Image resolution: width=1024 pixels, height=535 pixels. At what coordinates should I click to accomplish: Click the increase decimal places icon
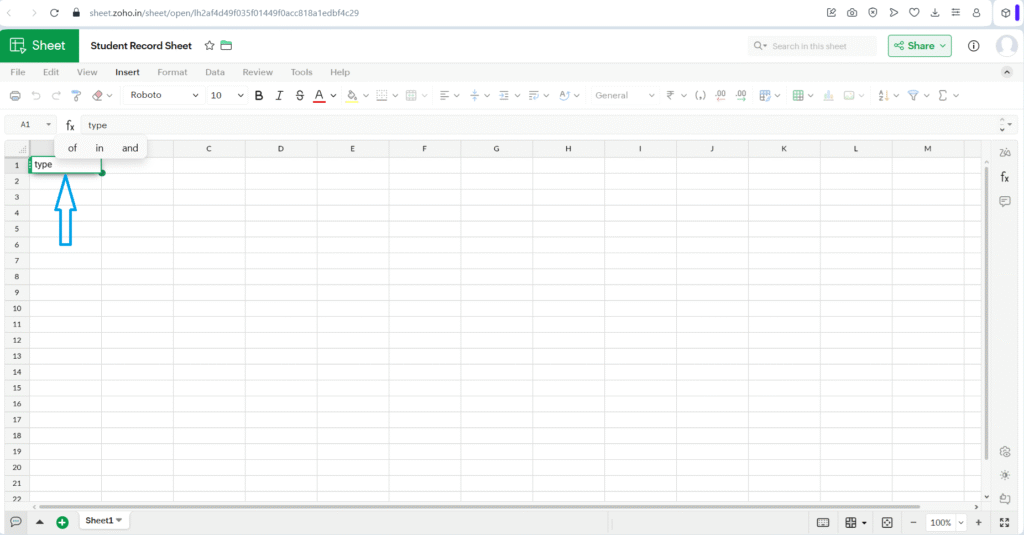(x=741, y=96)
